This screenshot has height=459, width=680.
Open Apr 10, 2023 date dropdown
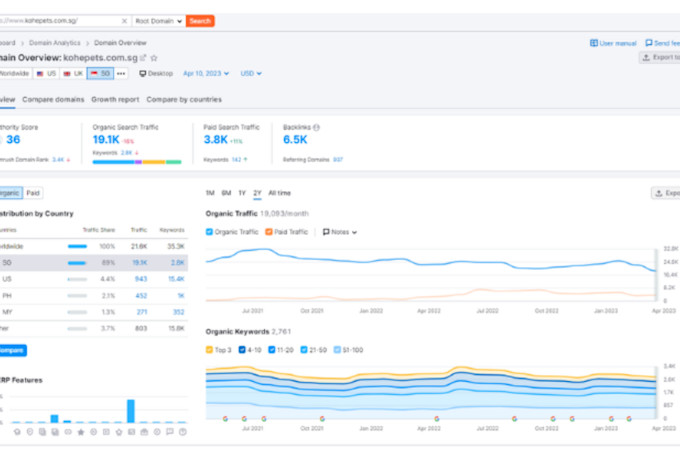click(x=206, y=73)
